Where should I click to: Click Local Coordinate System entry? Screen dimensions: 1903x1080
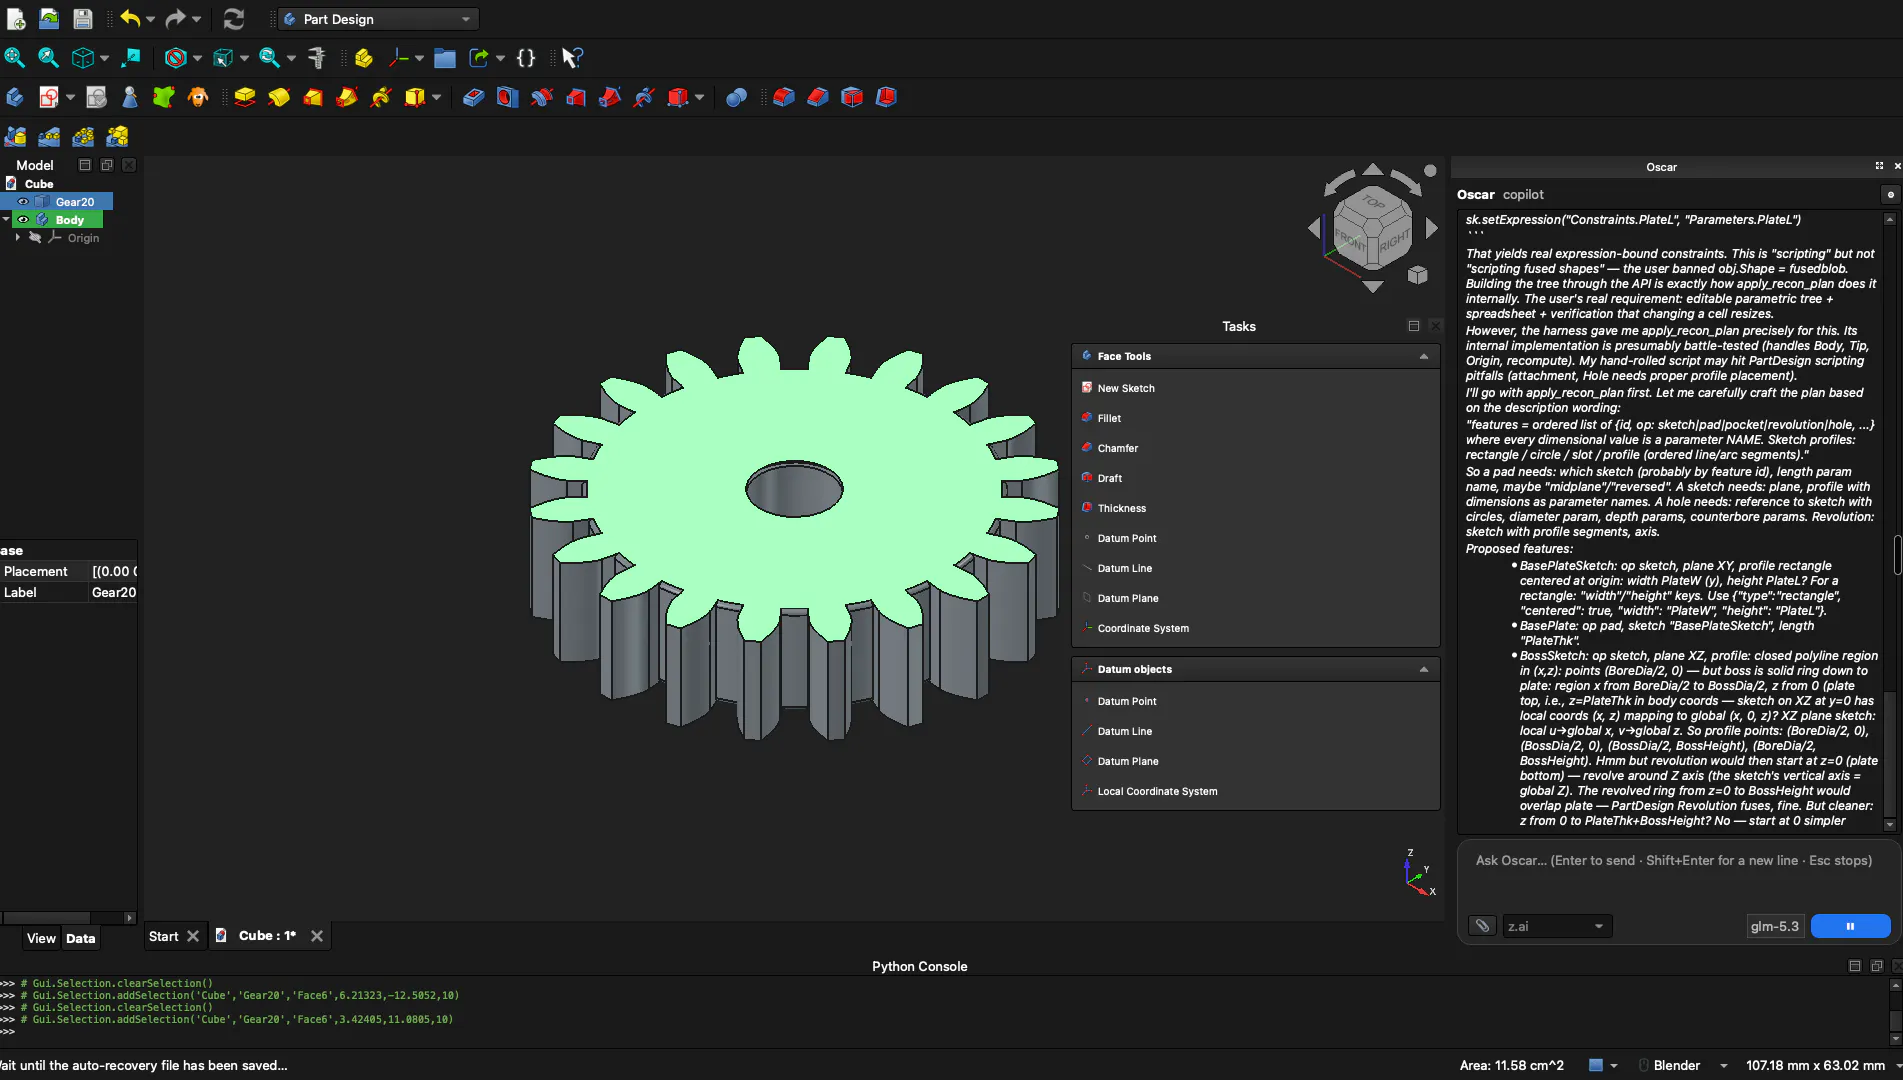click(1157, 791)
